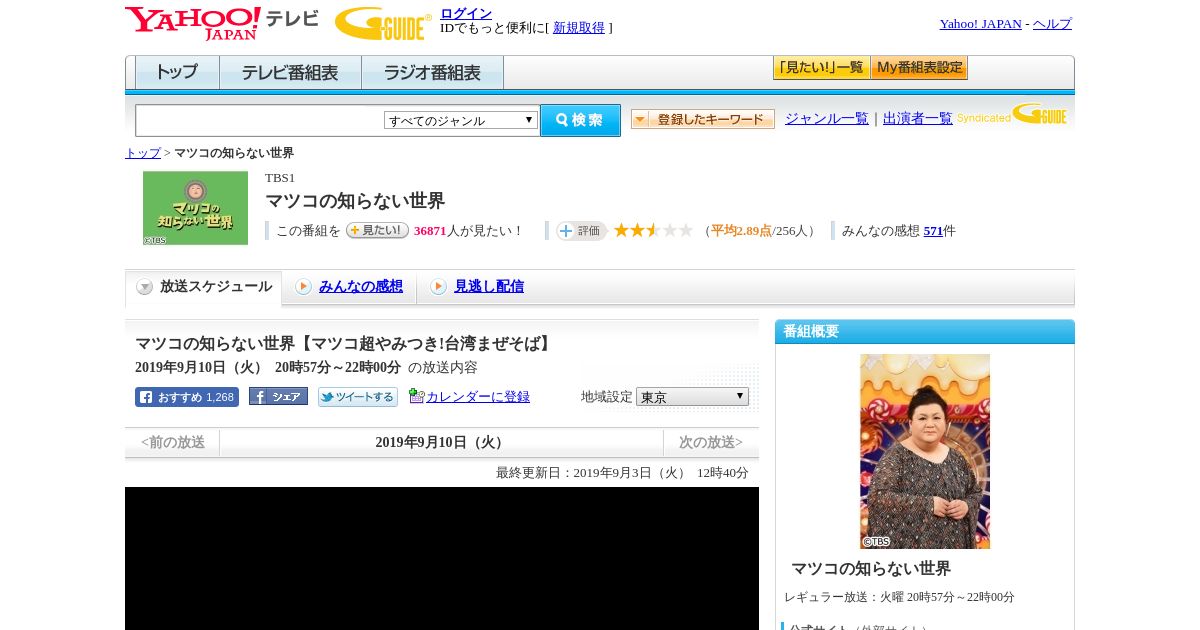Image resolution: width=1200 pixels, height=630 pixels.
Task: Click the 番組概要 panel header
Action: (925, 332)
